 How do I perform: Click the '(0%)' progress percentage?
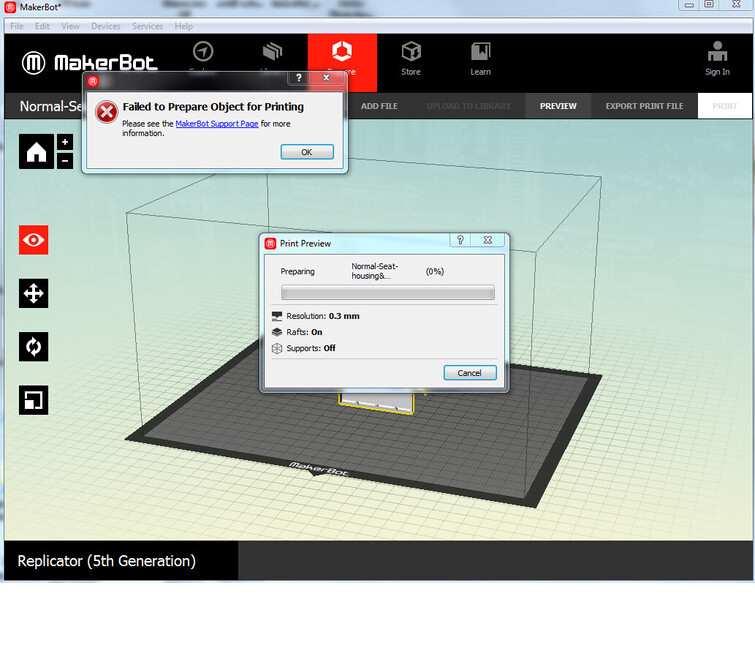pos(435,272)
